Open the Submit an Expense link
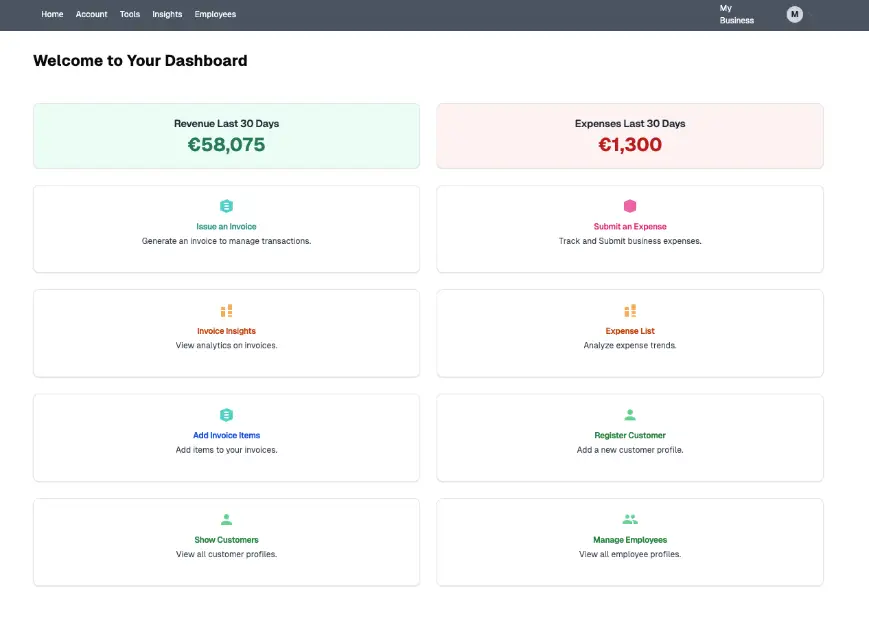The height and width of the screenshot is (630, 869). pyautogui.click(x=630, y=227)
